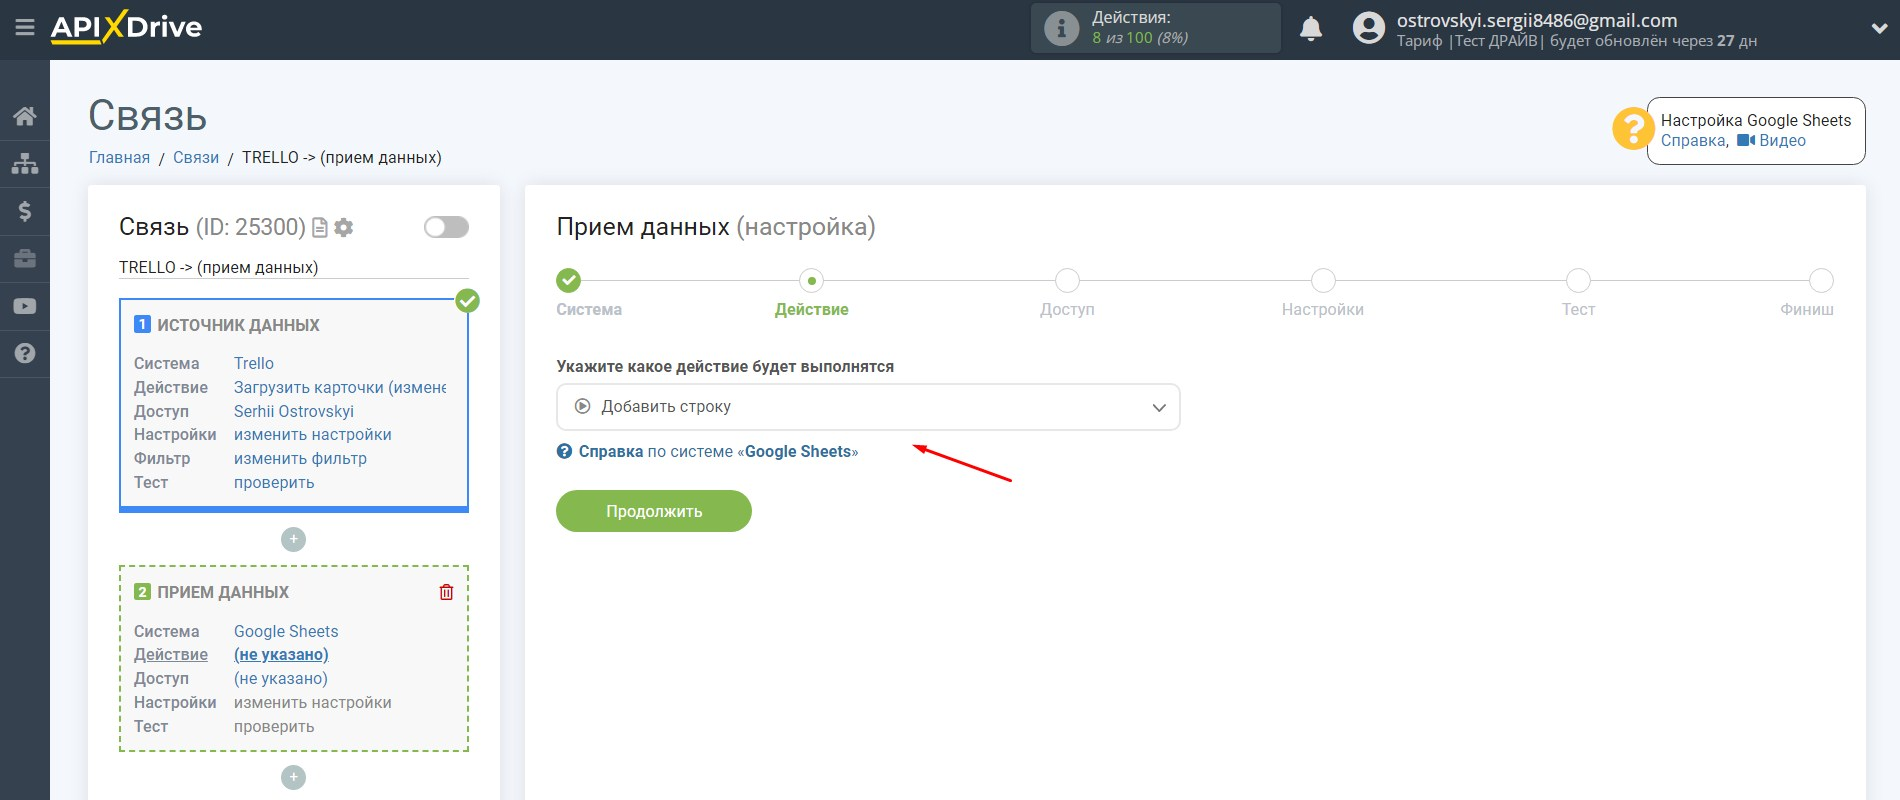Click изменить фильтр link
This screenshot has height=800, width=1900.
pyautogui.click(x=300, y=458)
